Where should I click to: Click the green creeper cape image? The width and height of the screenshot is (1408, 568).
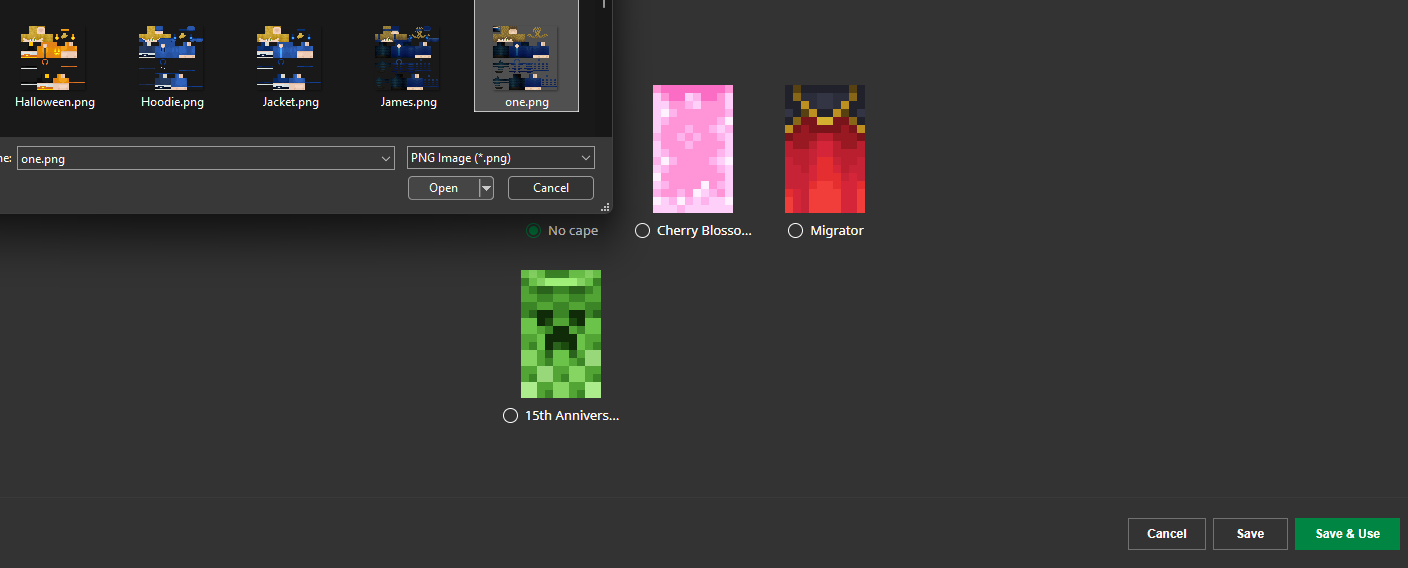point(561,334)
